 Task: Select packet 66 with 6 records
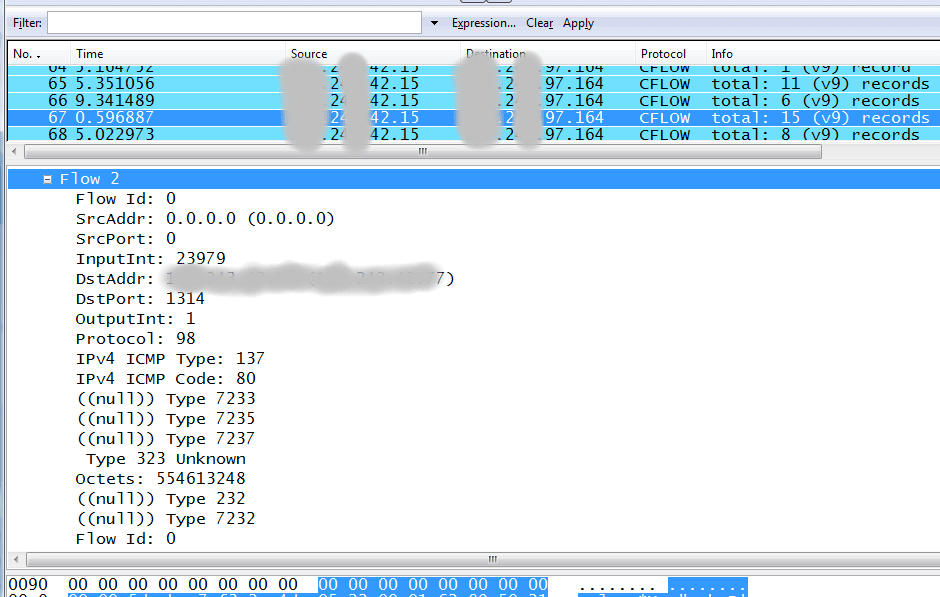[474, 100]
